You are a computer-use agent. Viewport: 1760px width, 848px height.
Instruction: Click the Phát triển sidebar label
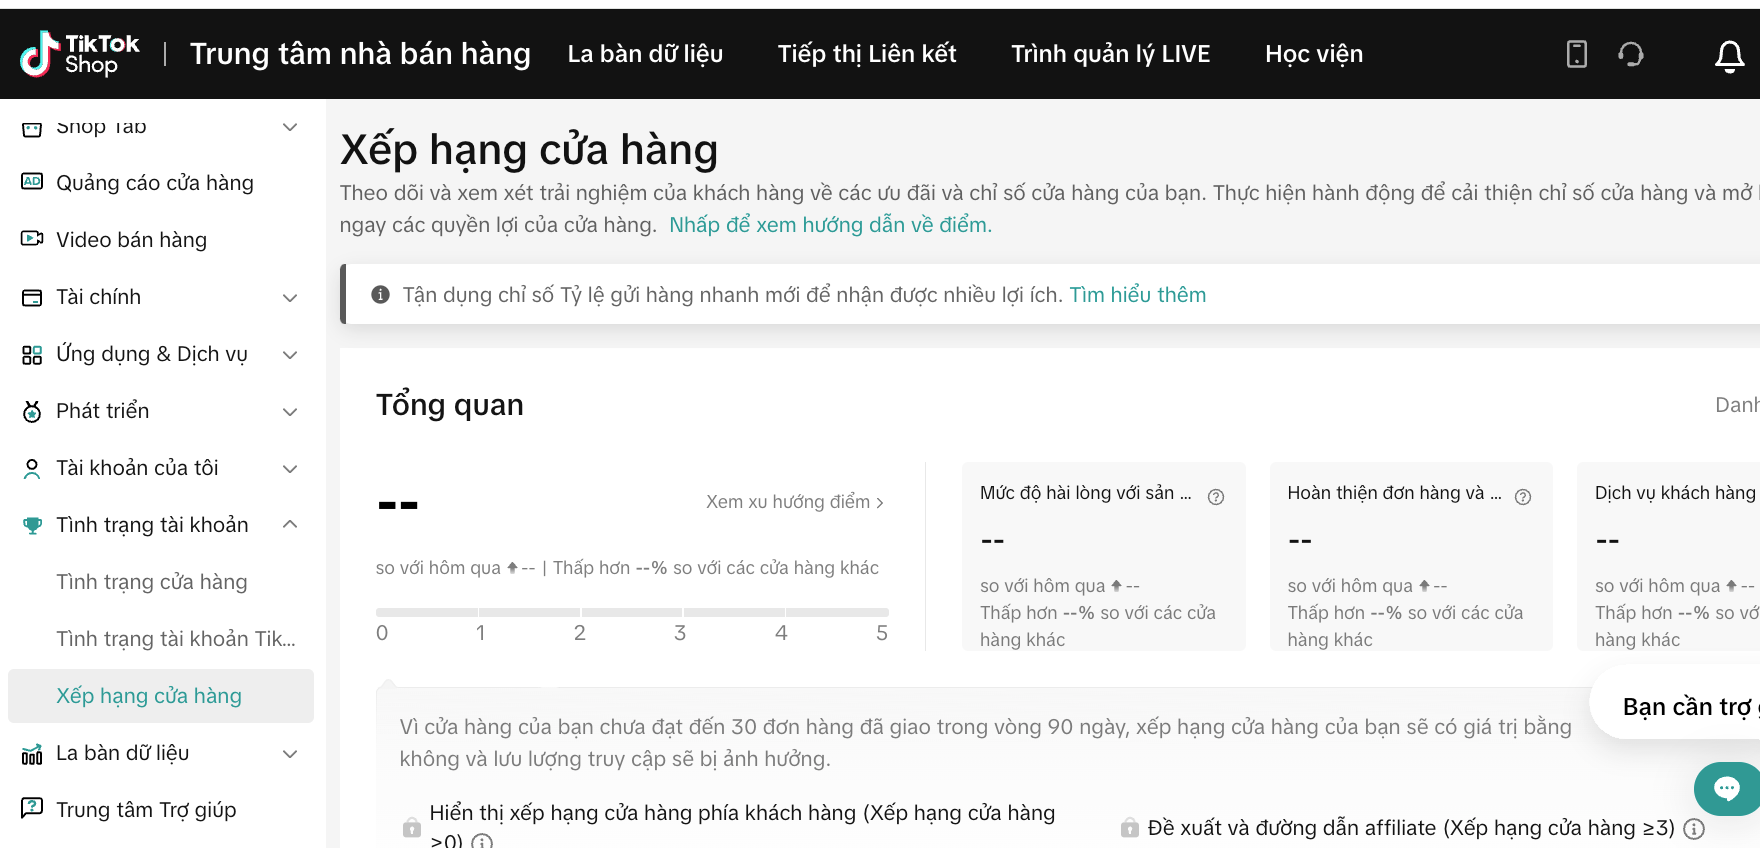pos(102,411)
